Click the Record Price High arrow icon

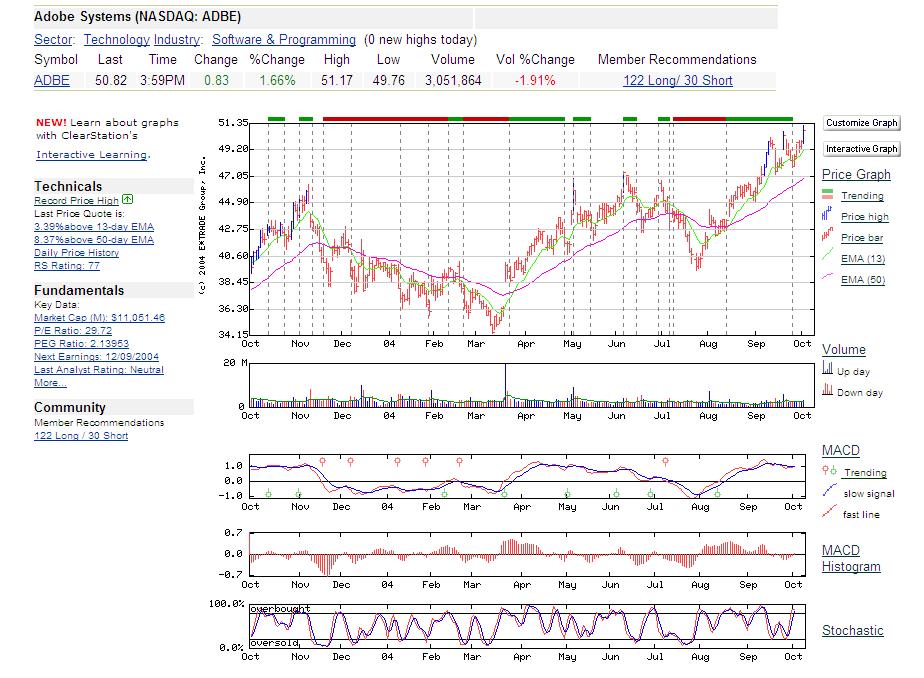point(127,200)
